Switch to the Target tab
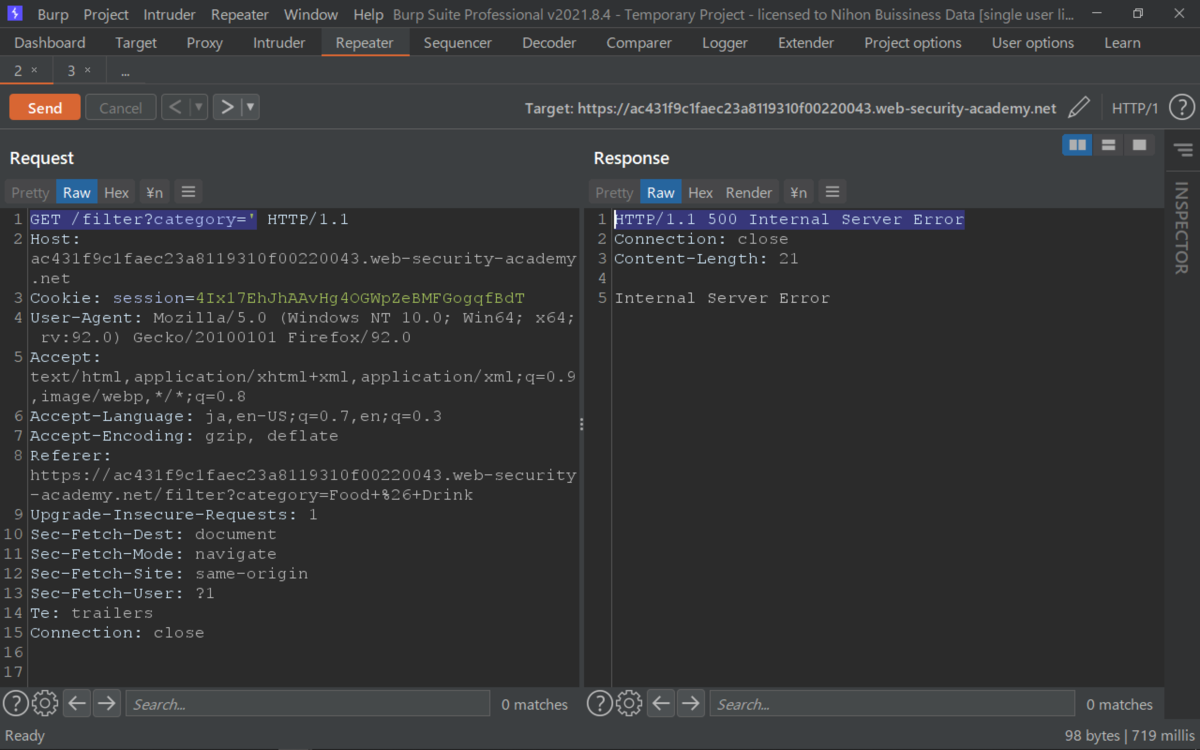Image resolution: width=1200 pixels, height=750 pixels. pos(136,43)
